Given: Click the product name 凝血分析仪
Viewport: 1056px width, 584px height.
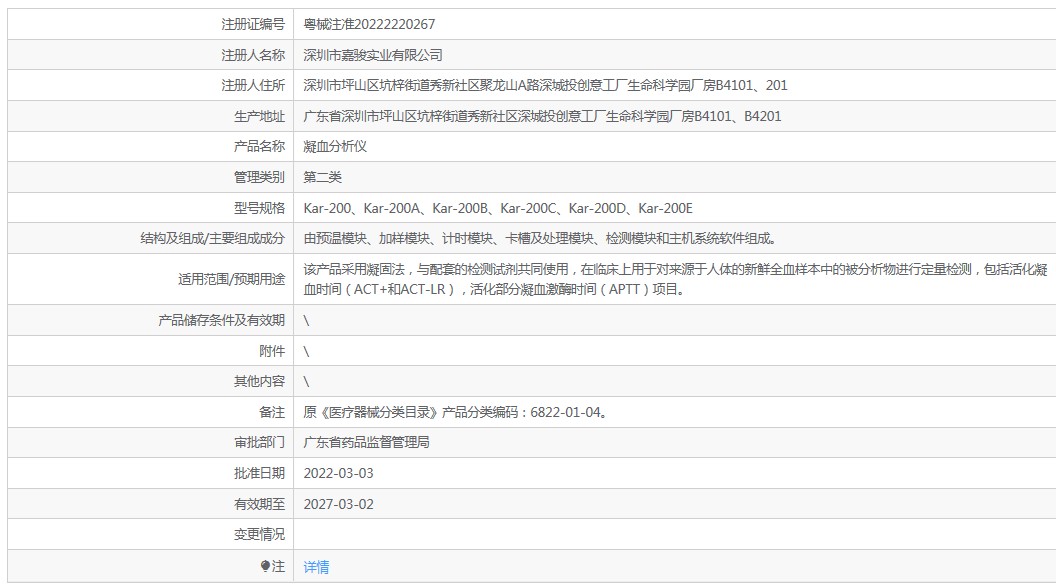Looking at the screenshot, I should tap(335, 146).
